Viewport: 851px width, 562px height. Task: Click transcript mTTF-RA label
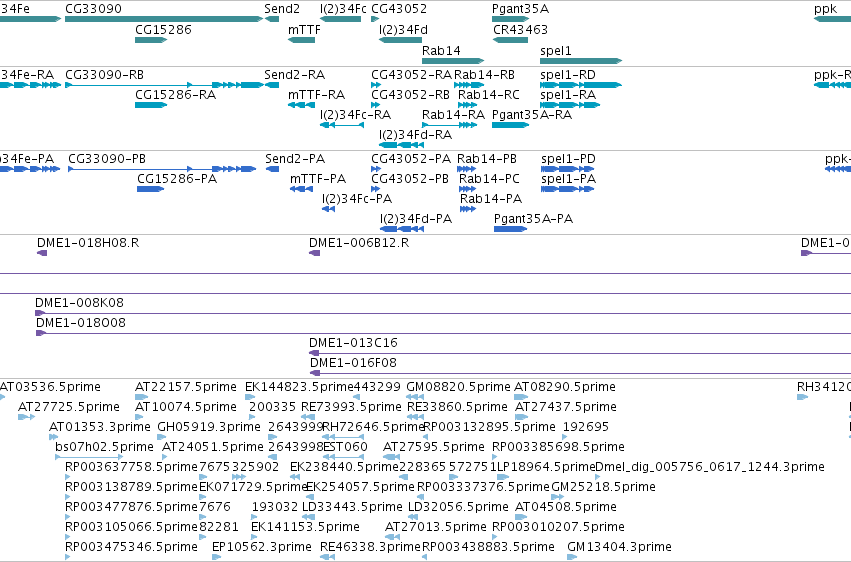(316, 94)
